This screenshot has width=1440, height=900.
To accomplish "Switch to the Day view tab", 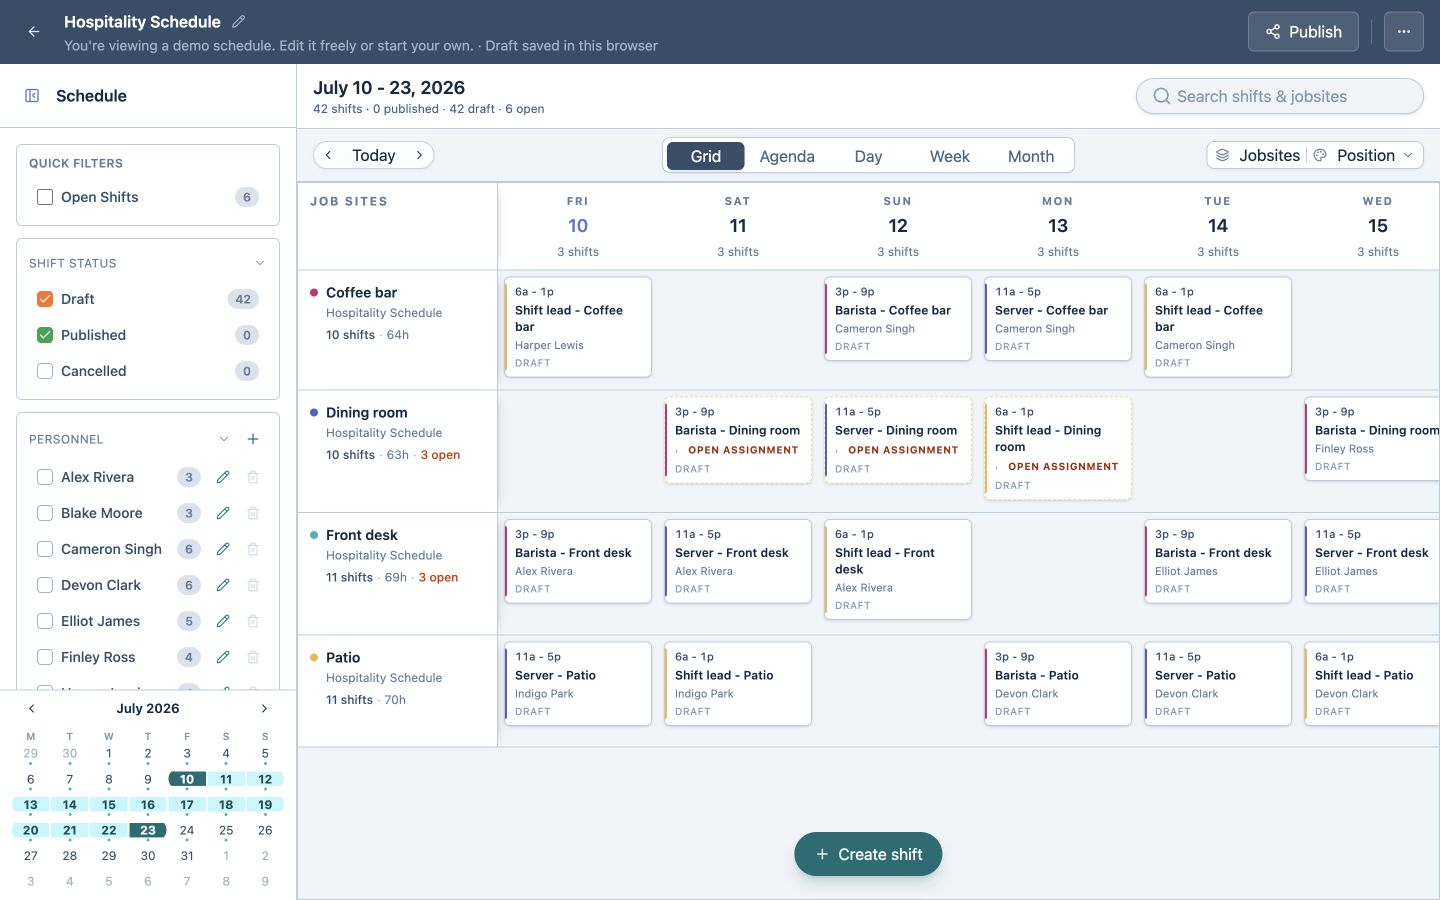I will pos(868,156).
